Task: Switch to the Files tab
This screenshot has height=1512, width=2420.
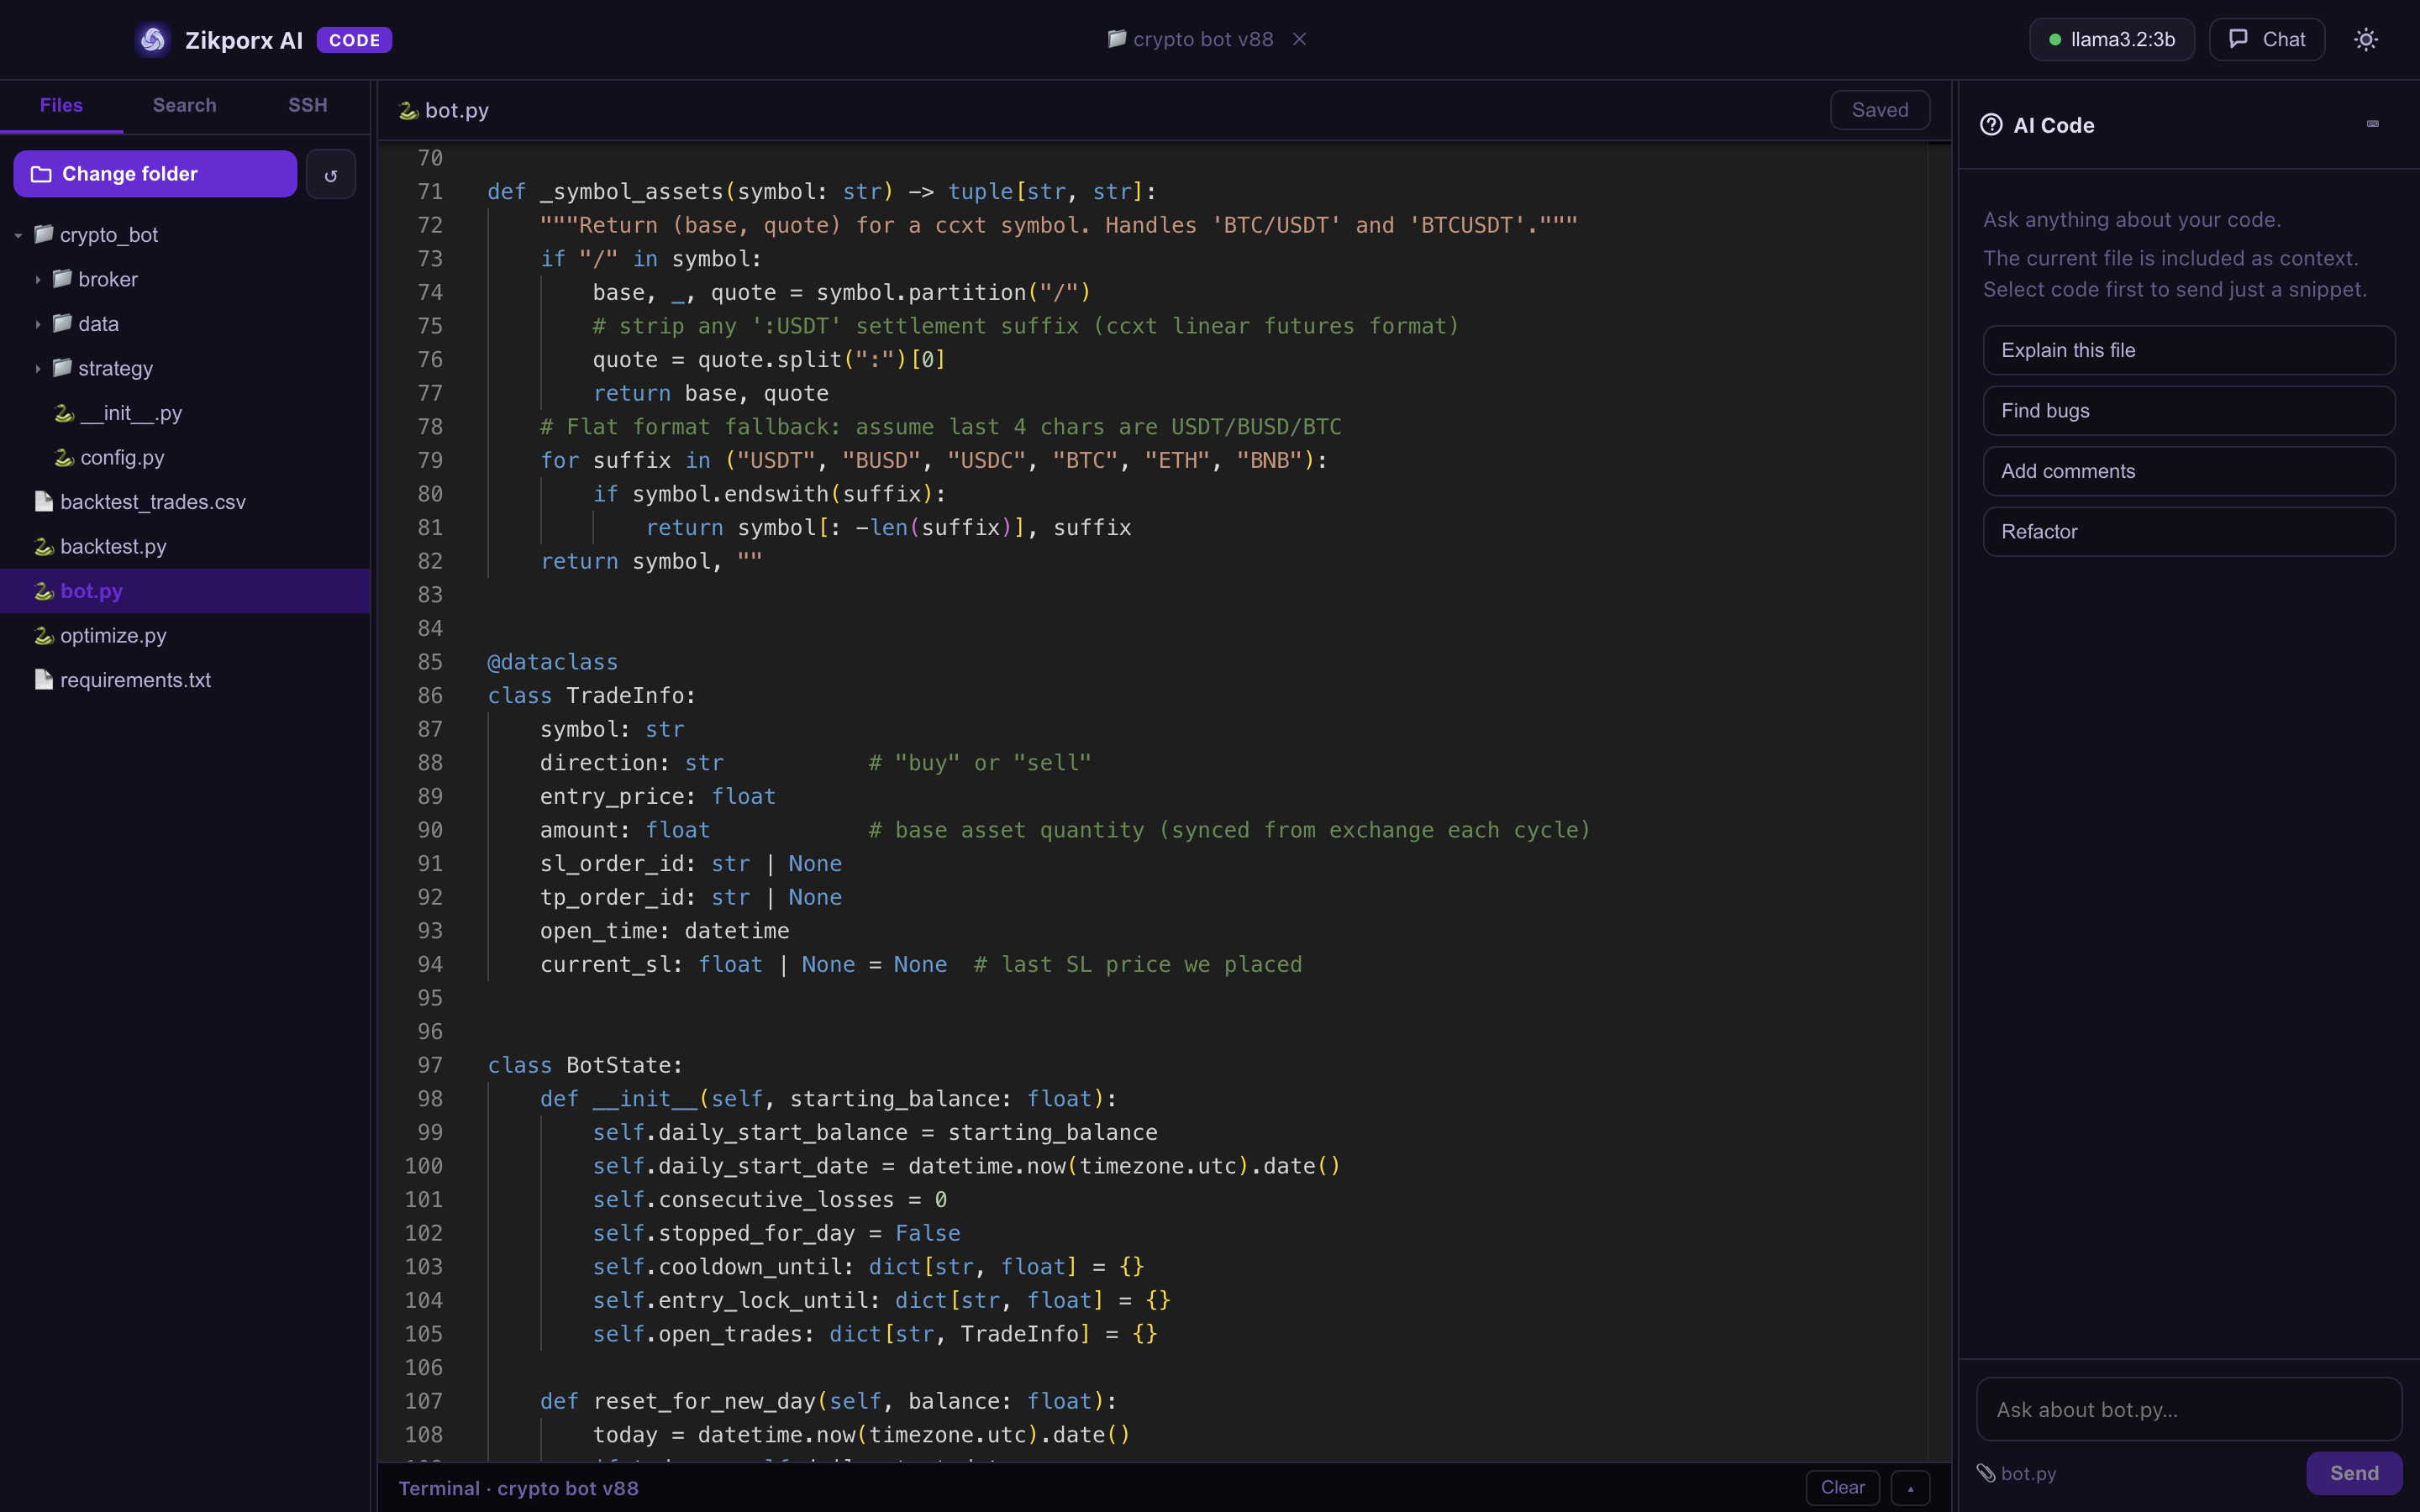Action: [61, 105]
